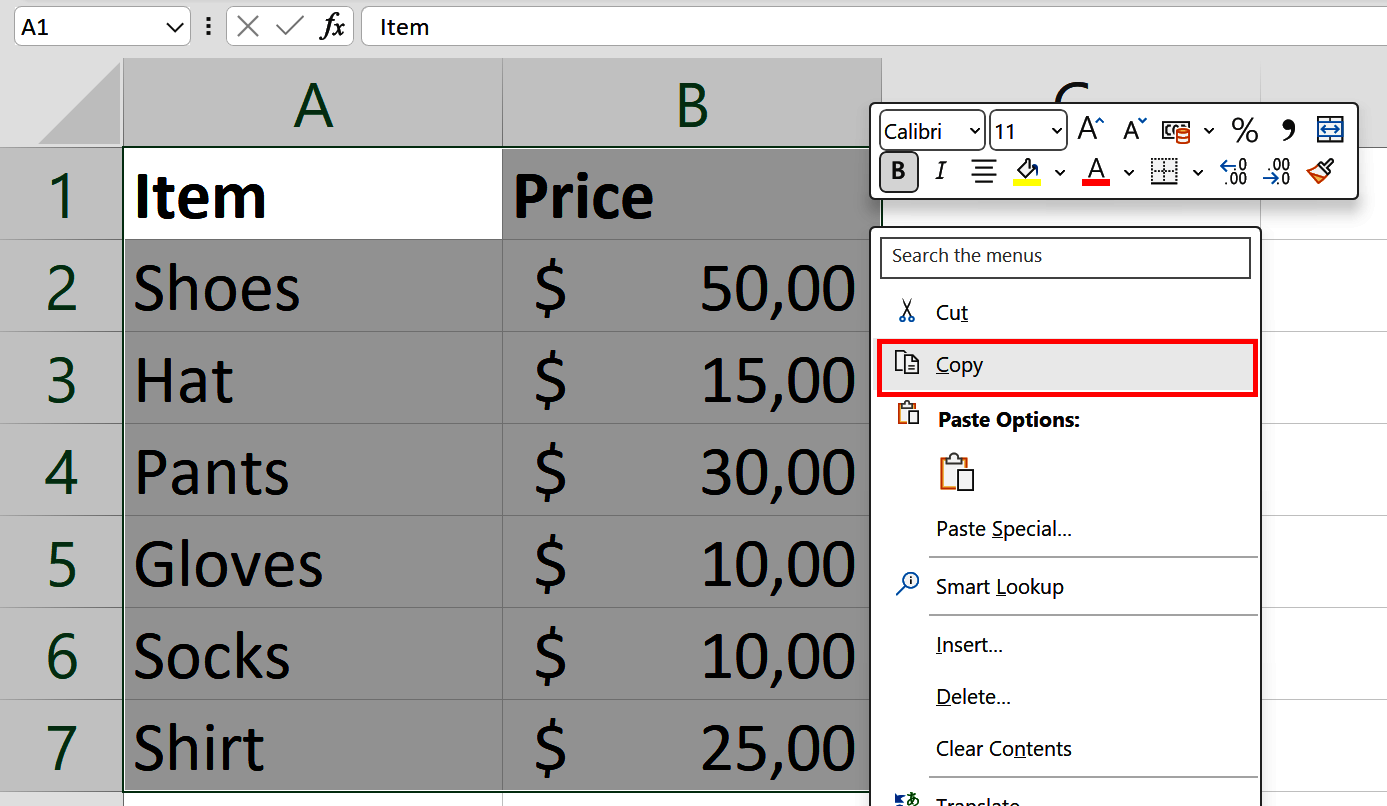Viewport: 1387px width, 806px height.
Task: Apply Percent Style formatting
Action: tap(1244, 129)
